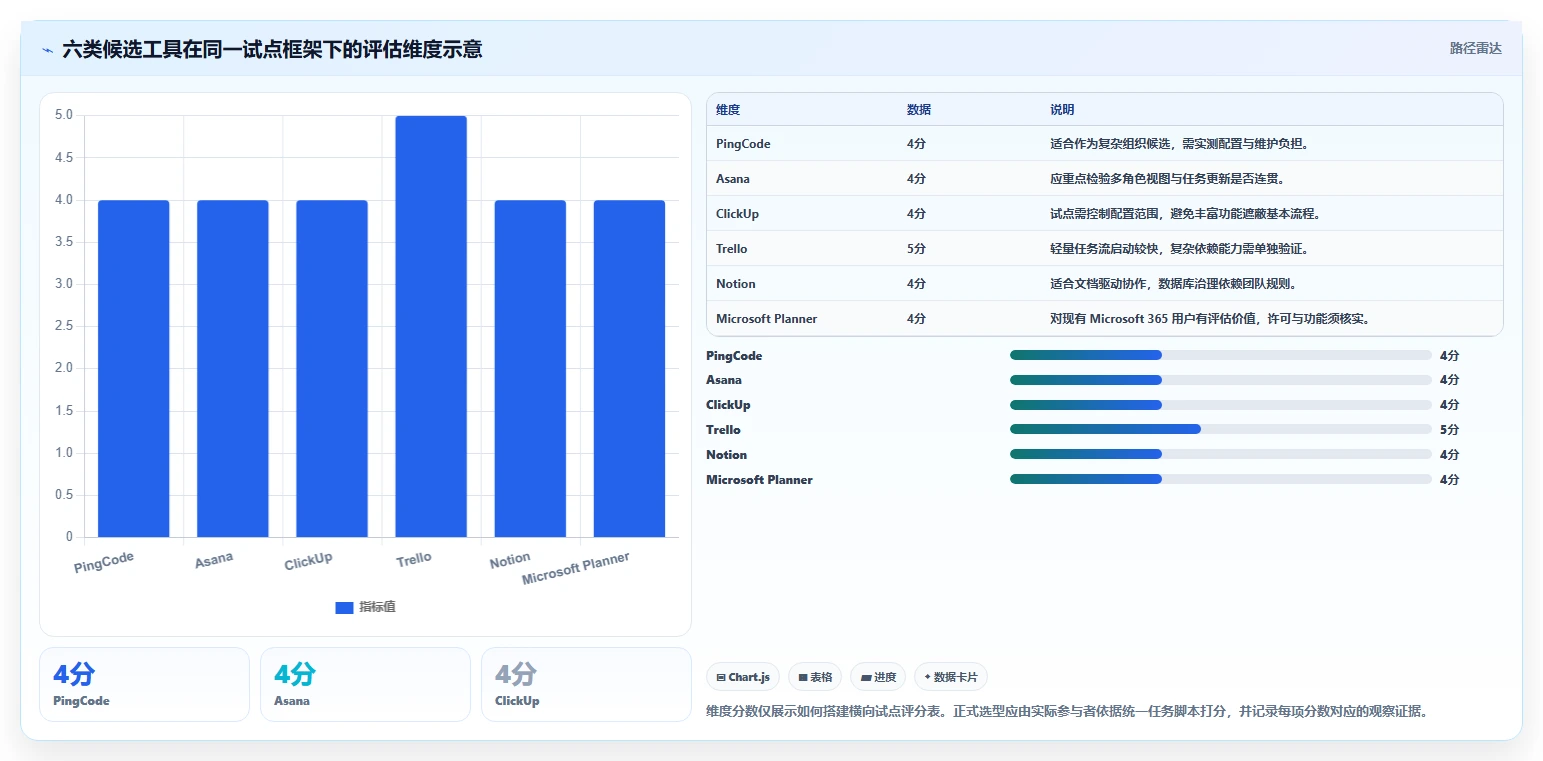Click the 表格 chip
The image size is (1543, 761).
pyautogui.click(x=815, y=677)
